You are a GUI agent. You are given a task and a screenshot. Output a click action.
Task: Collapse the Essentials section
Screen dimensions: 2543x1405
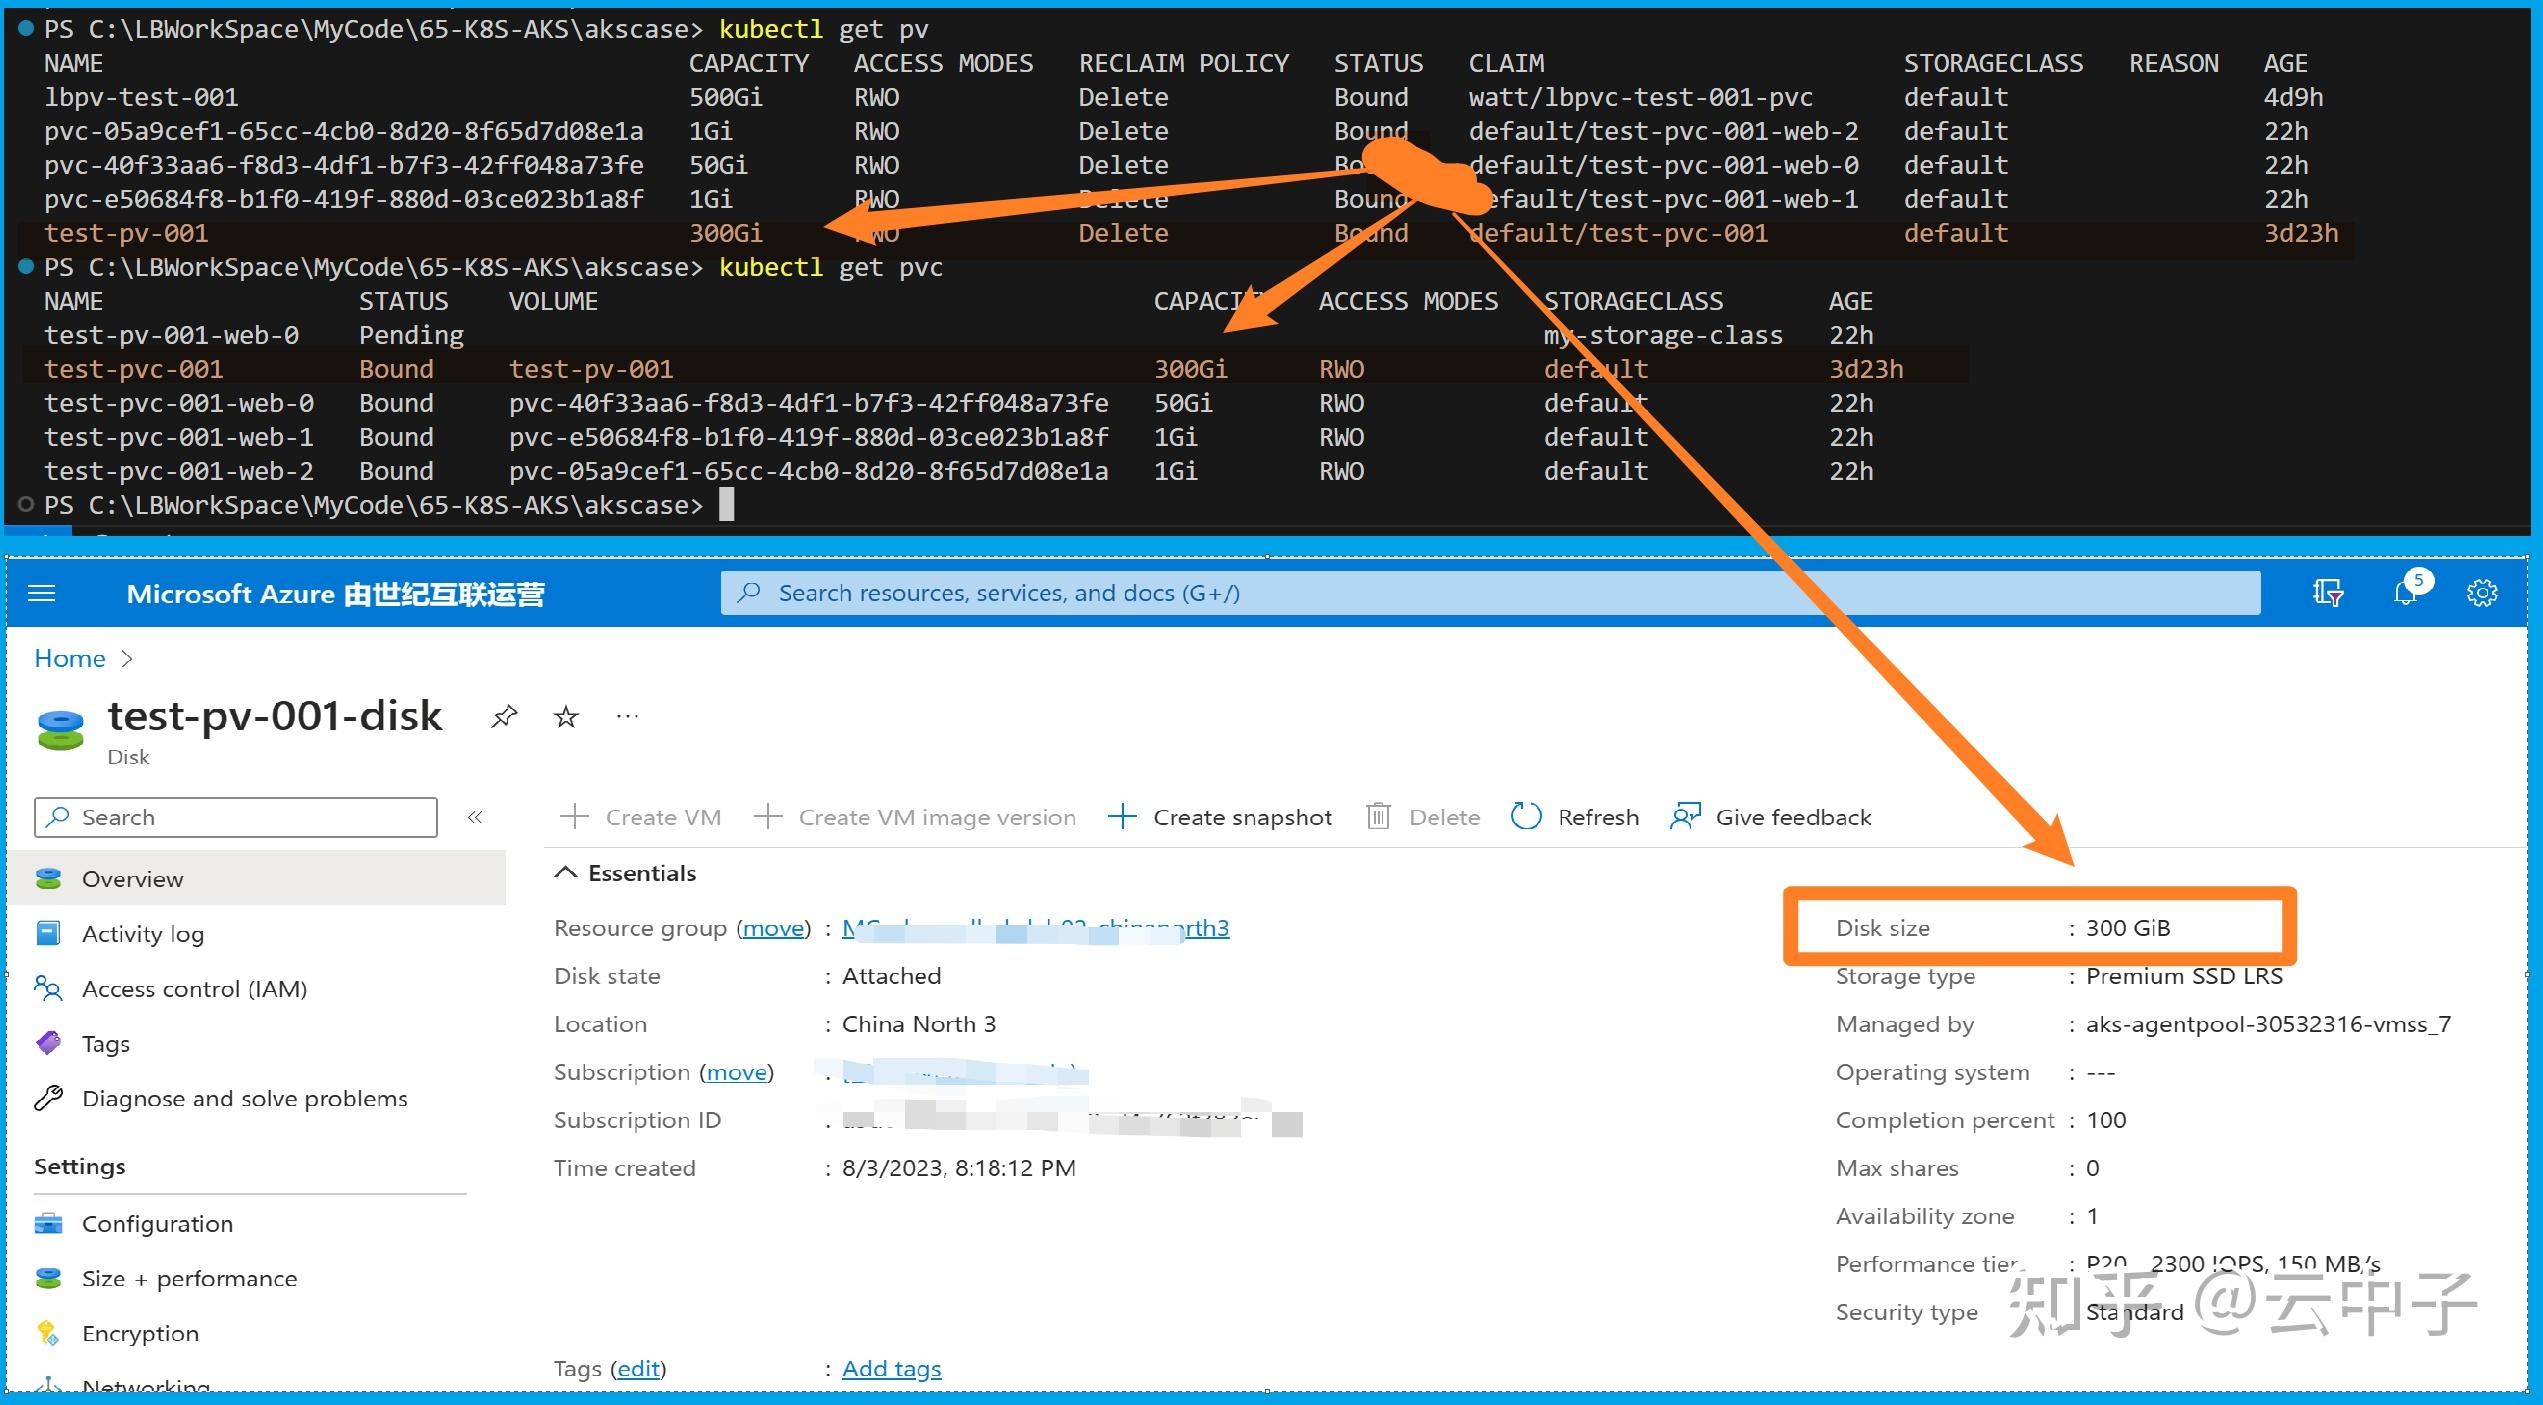[566, 873]
